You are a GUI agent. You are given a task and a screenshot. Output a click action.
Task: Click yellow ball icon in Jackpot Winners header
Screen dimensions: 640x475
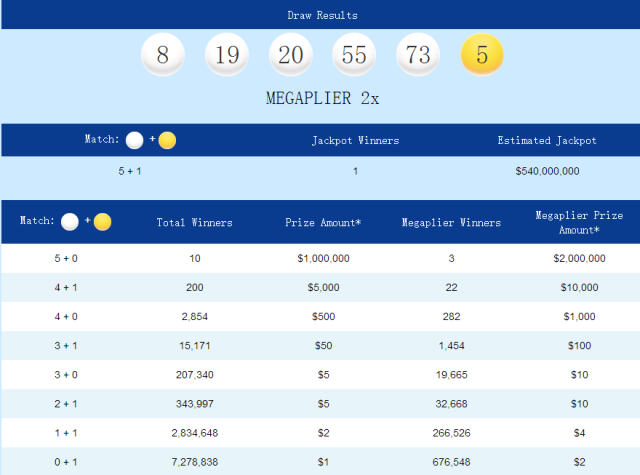tap(167, 140)
